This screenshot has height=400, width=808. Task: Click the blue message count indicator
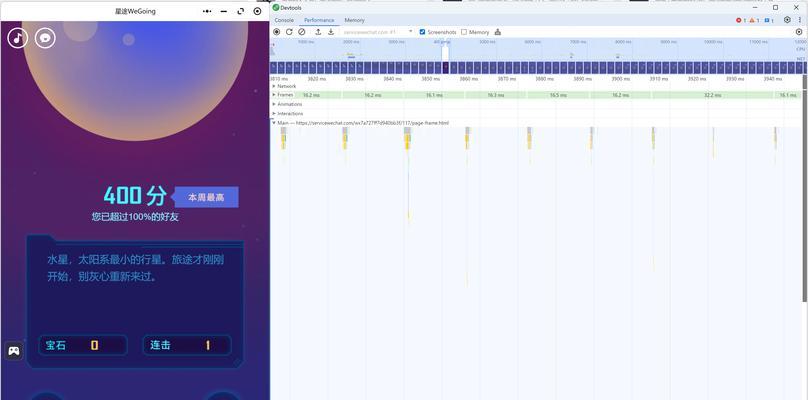tap(769, 20)
